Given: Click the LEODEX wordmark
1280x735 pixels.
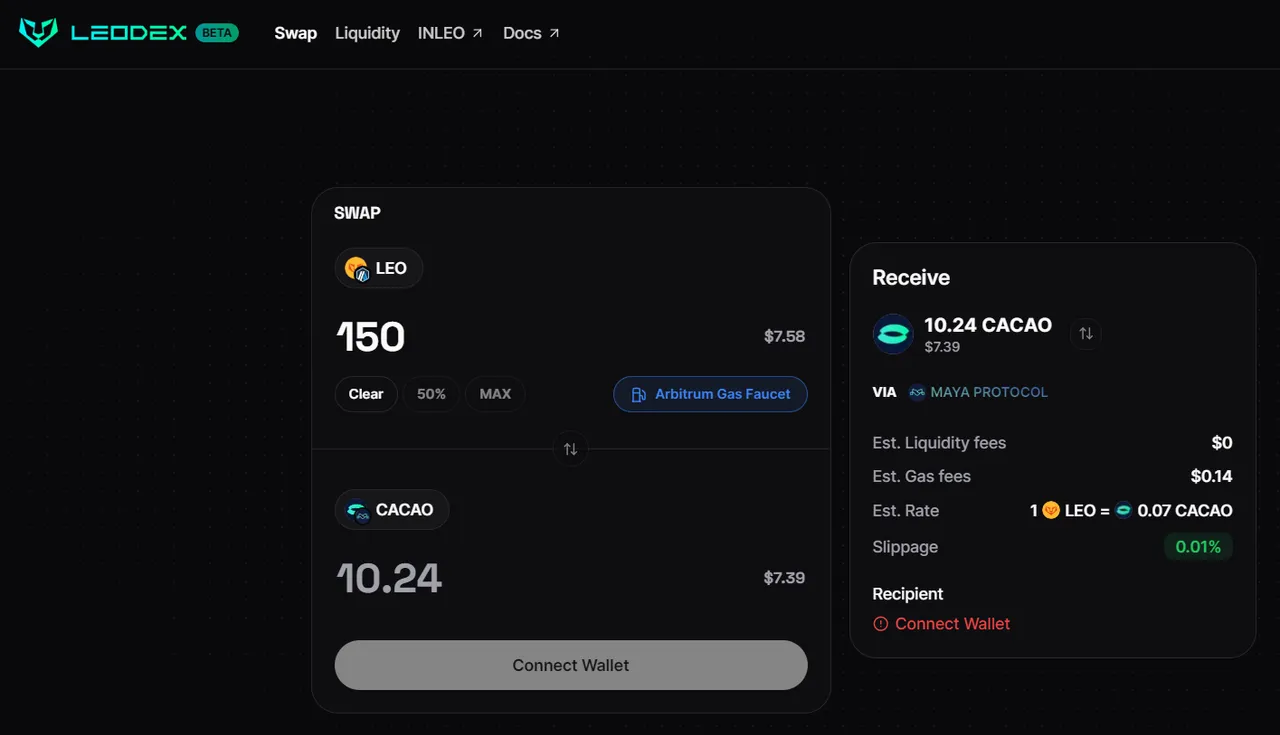Looking at the screenshot, I should coord(129,33).
